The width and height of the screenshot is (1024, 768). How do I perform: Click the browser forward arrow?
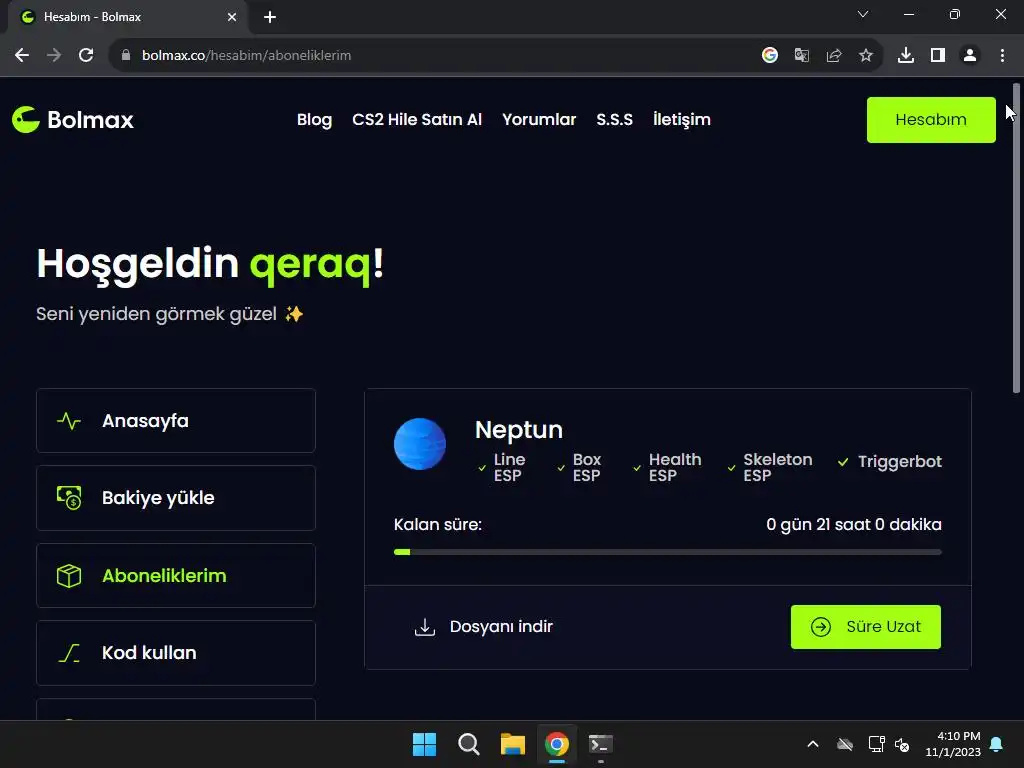(x=54, y=56)
